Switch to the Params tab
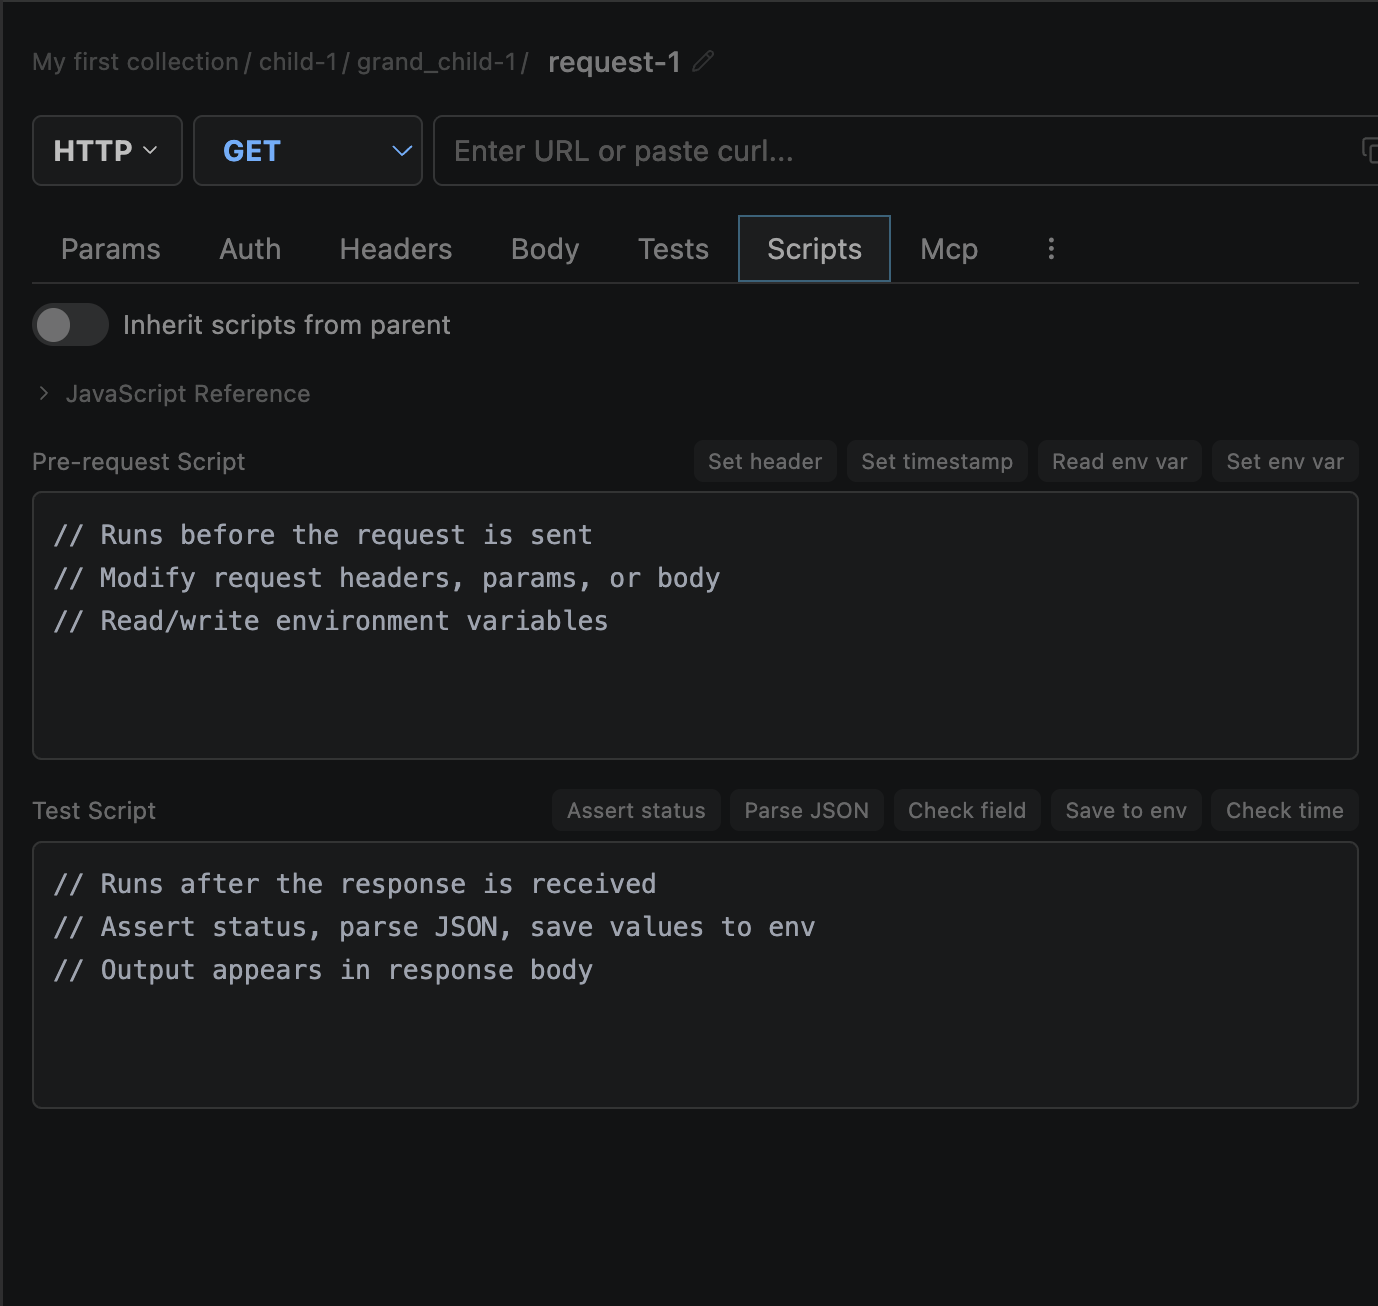Image resolution: width=1378 pixels, height=1306 pixels. tap(111, 249)
